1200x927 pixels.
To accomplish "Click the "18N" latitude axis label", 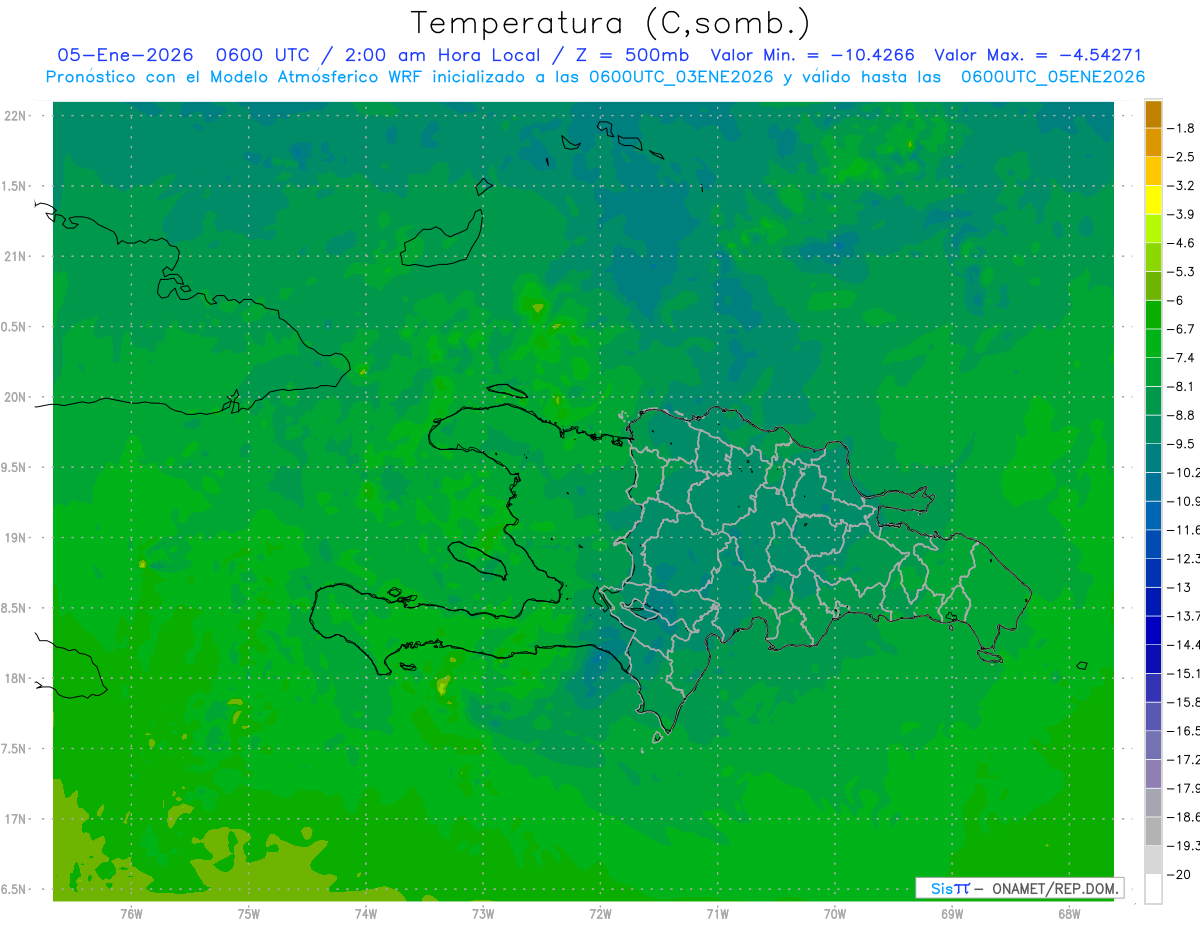I will (16, 678).
